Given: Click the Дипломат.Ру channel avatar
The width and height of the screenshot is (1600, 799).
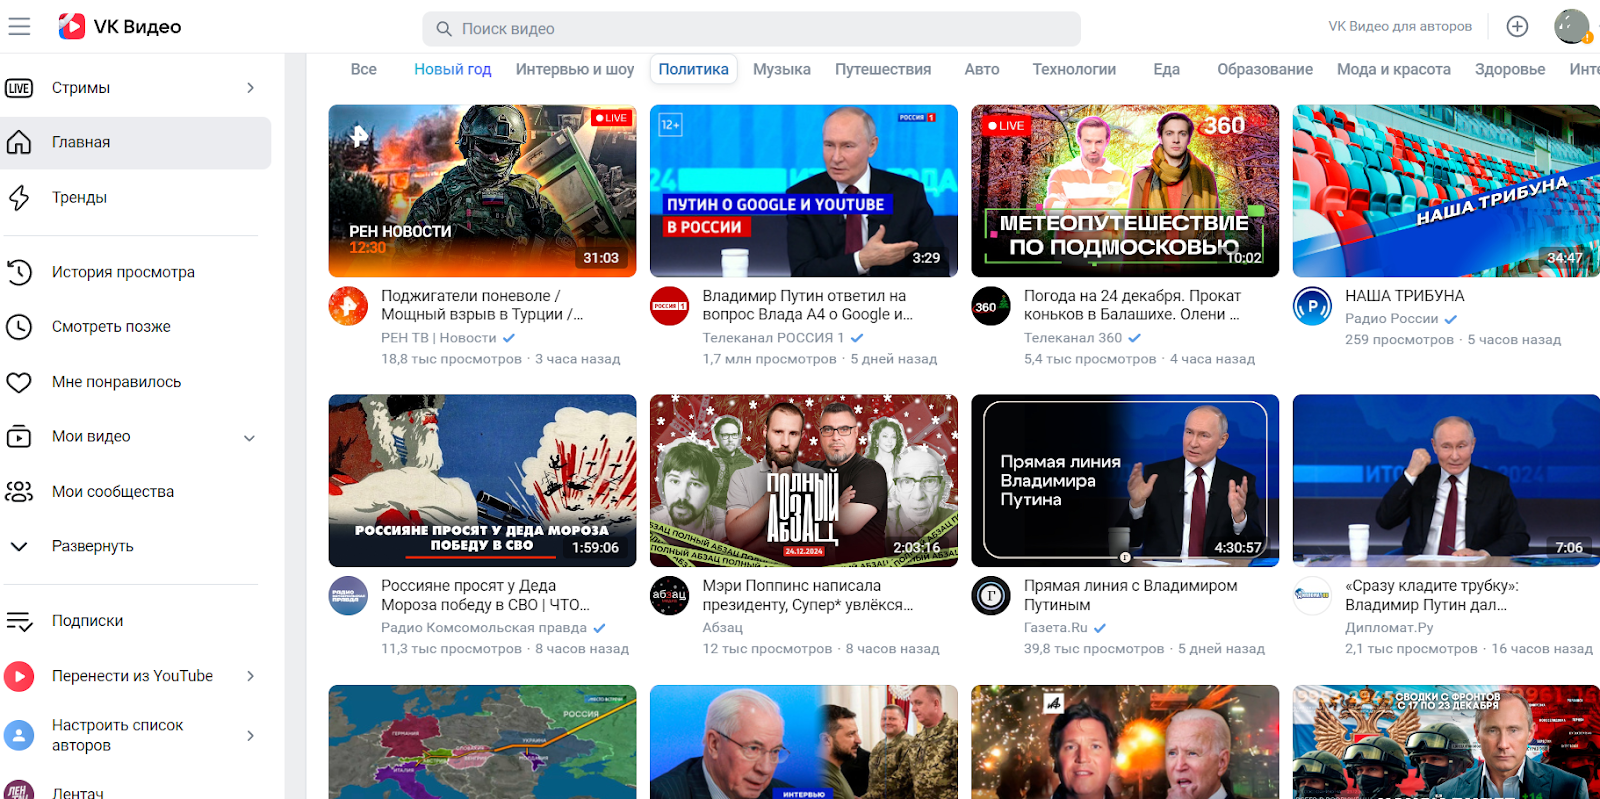Looking at the screenshot, I should [1312, 596].
